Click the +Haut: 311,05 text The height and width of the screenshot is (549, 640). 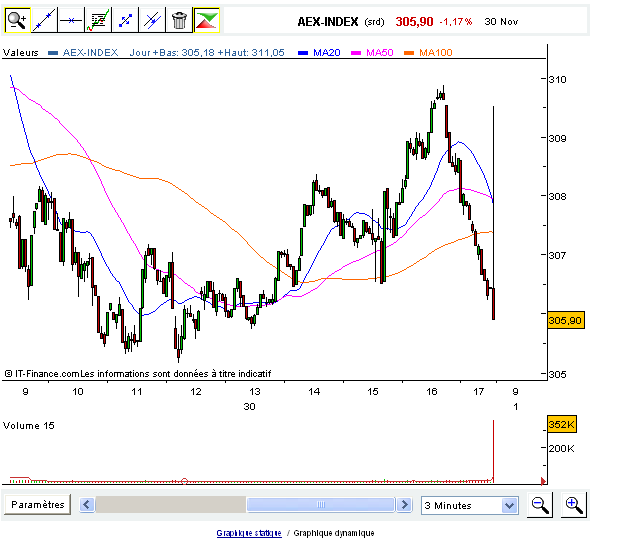251,53
